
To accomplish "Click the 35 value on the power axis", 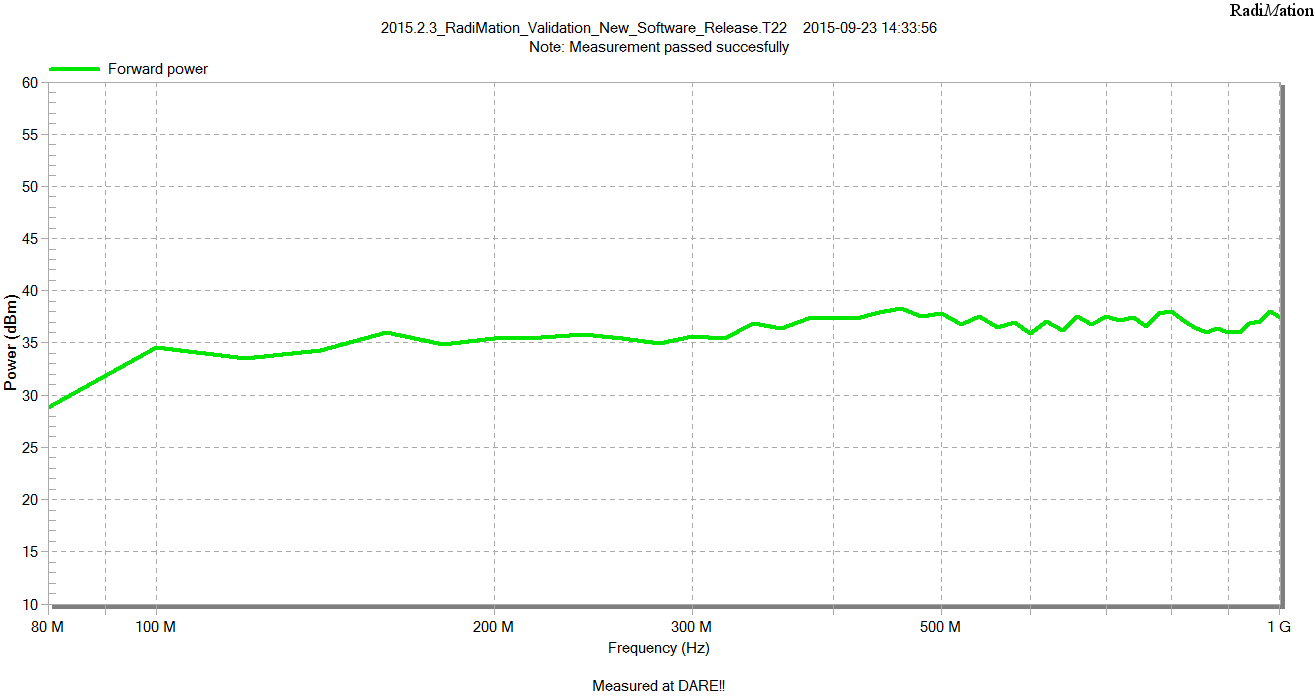I will (29, 343).
